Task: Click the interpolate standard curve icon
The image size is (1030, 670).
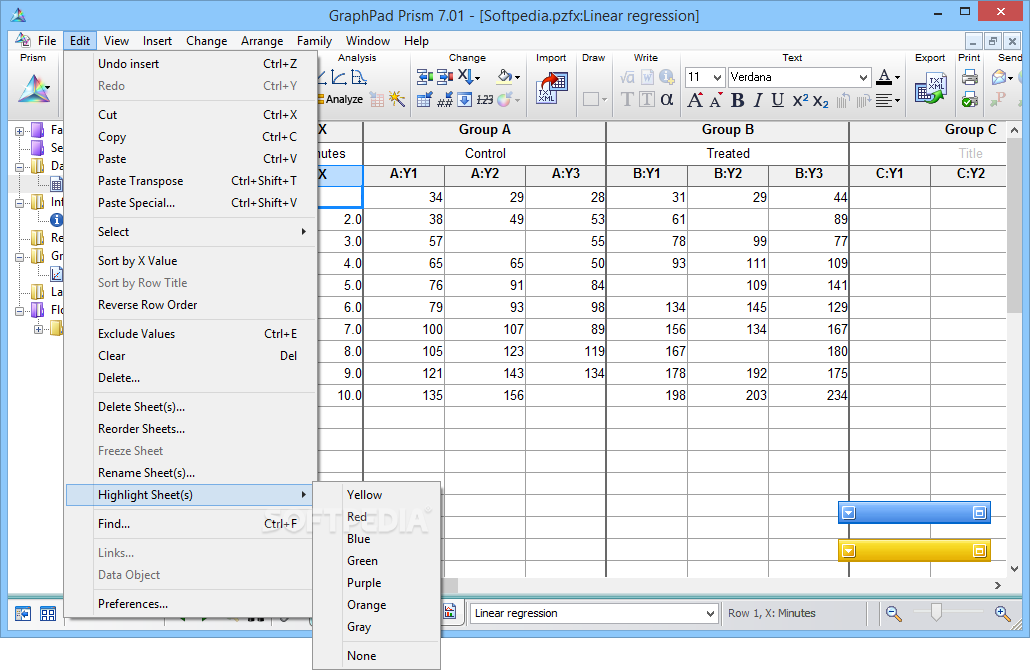Action: coord(359,78)
